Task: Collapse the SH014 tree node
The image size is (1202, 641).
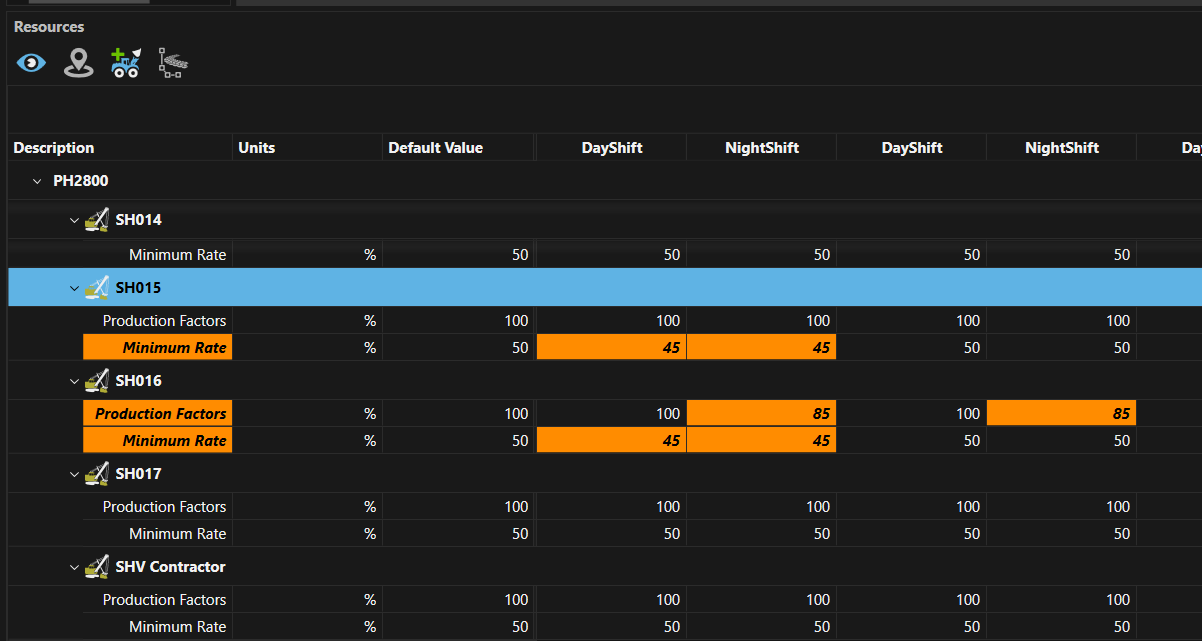Action: pyautogui.click(x=74, y=220)
